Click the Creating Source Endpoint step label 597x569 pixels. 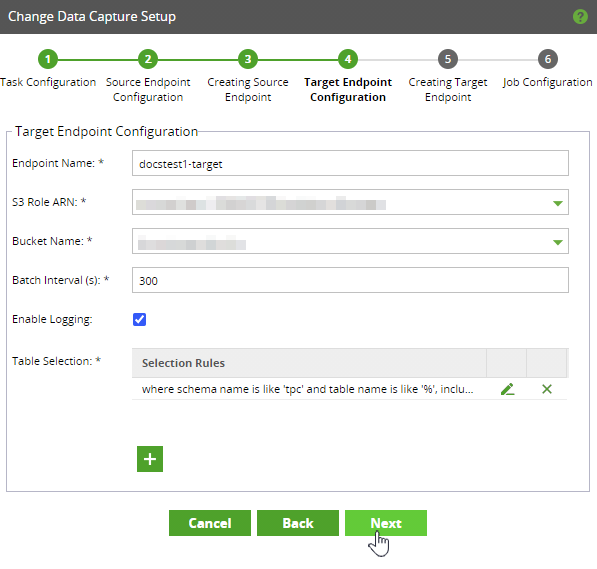tap(248, 90)
